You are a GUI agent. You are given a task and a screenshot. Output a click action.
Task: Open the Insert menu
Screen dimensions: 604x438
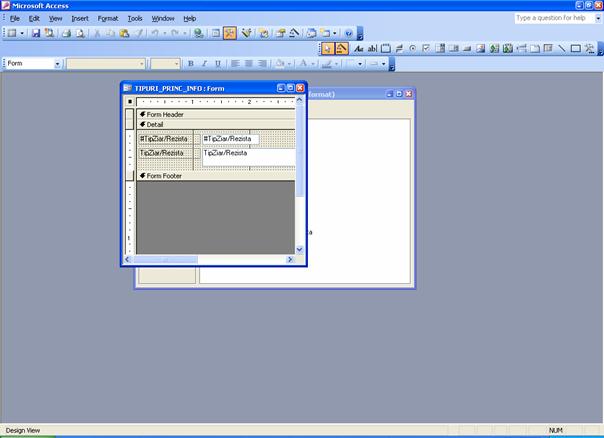(x=79, y=18)
